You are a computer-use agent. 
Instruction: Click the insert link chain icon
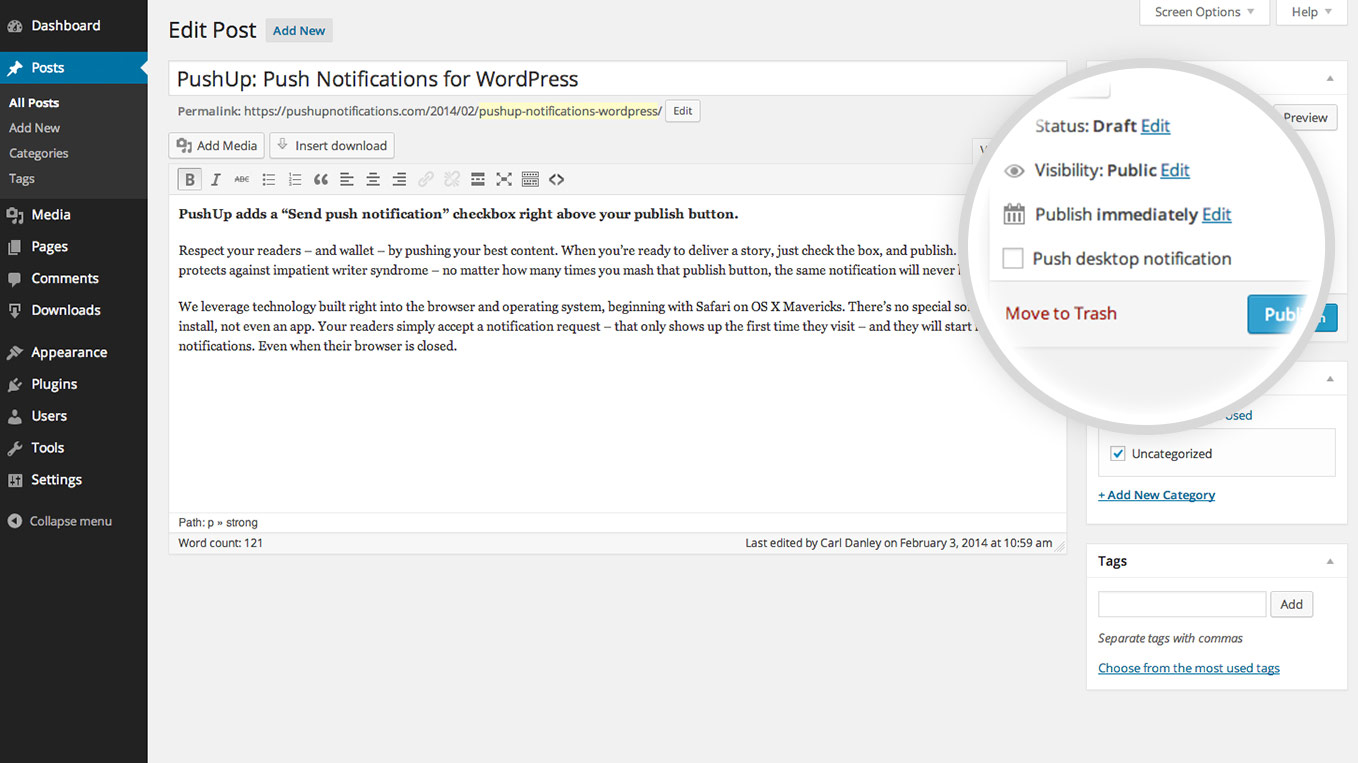426,180
